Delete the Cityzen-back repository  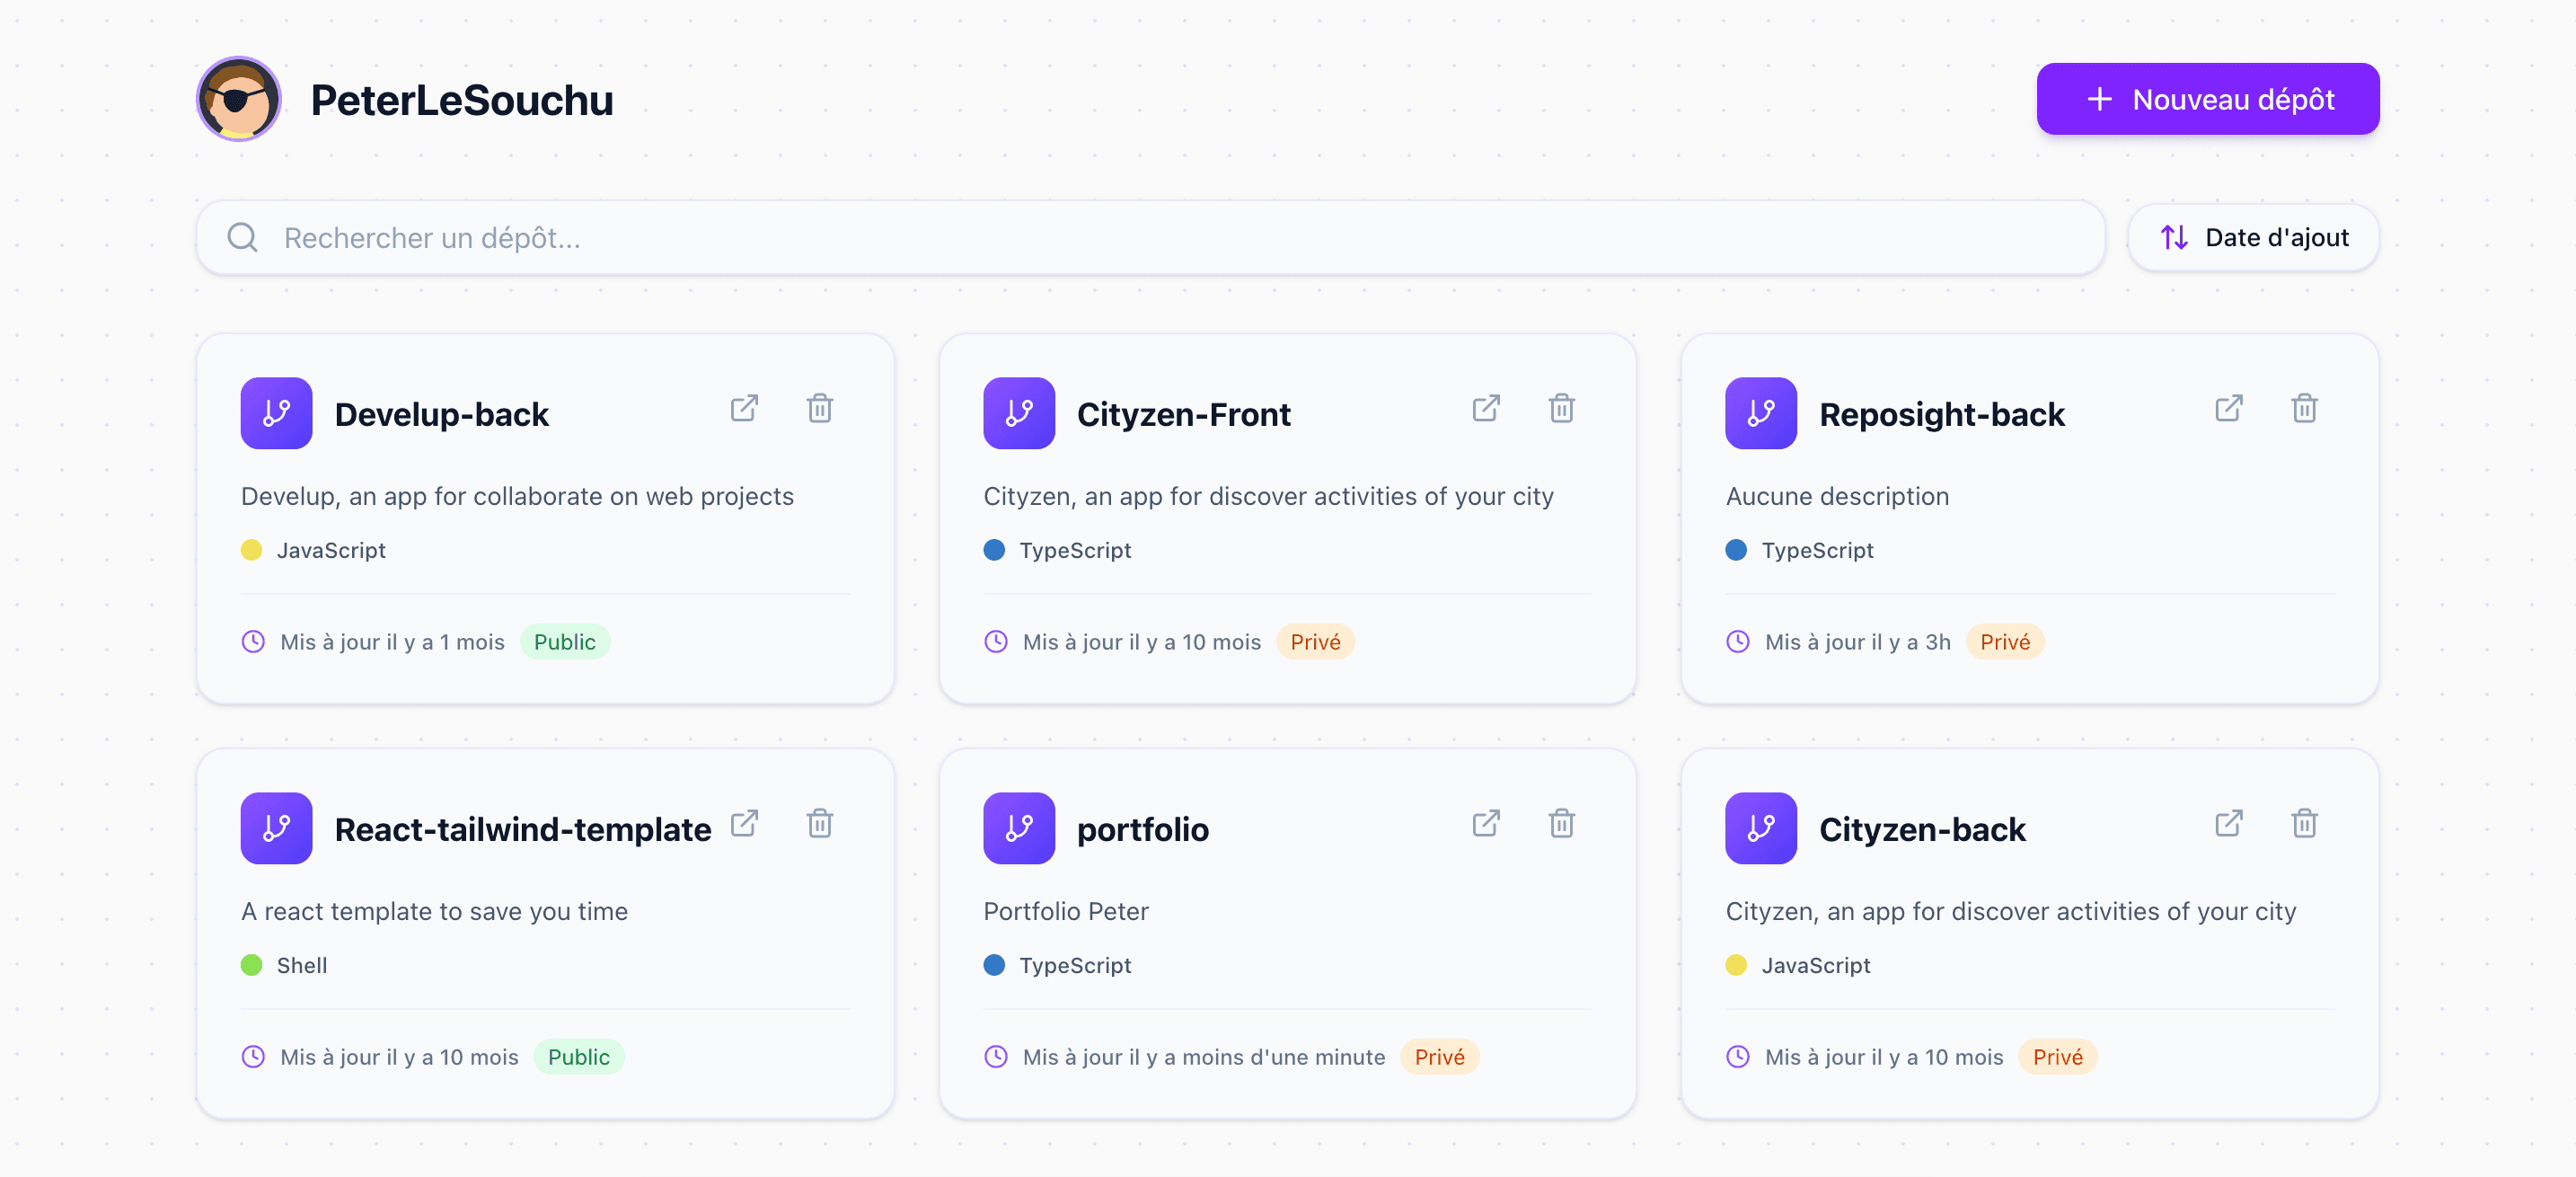[2304, 823]
